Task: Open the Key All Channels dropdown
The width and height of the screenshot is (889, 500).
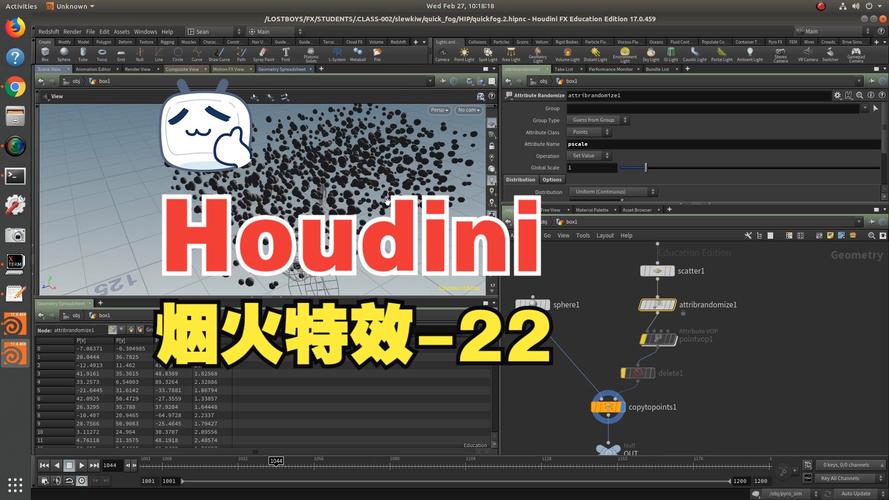Action: [849, 478]
